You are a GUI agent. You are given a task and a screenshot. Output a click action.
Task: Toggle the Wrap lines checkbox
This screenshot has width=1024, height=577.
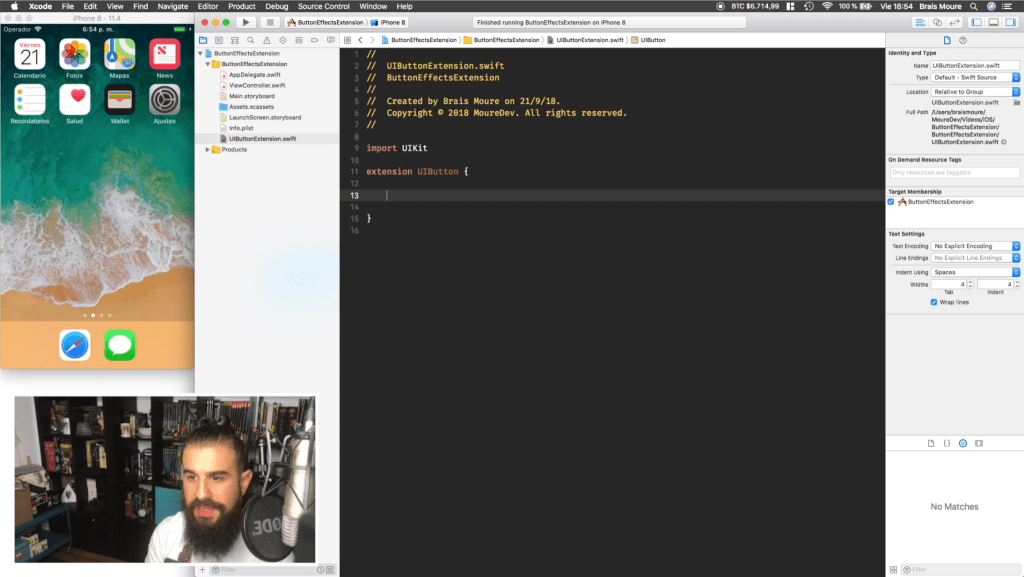click(934, 302)
